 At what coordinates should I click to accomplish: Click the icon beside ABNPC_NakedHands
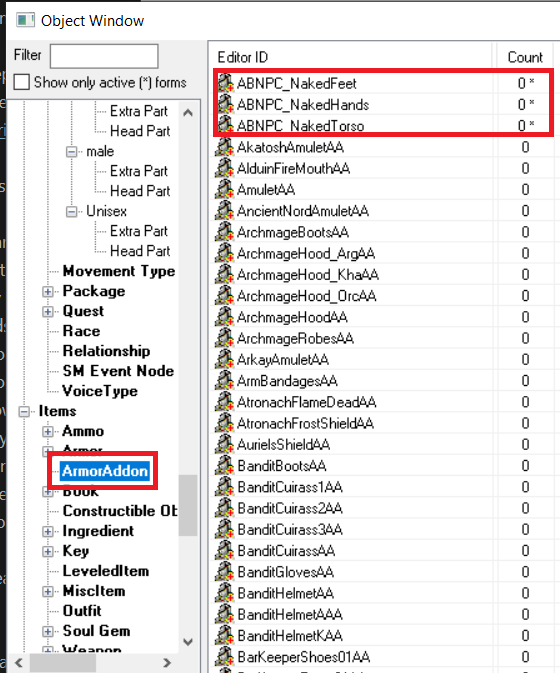click(225, 104)
